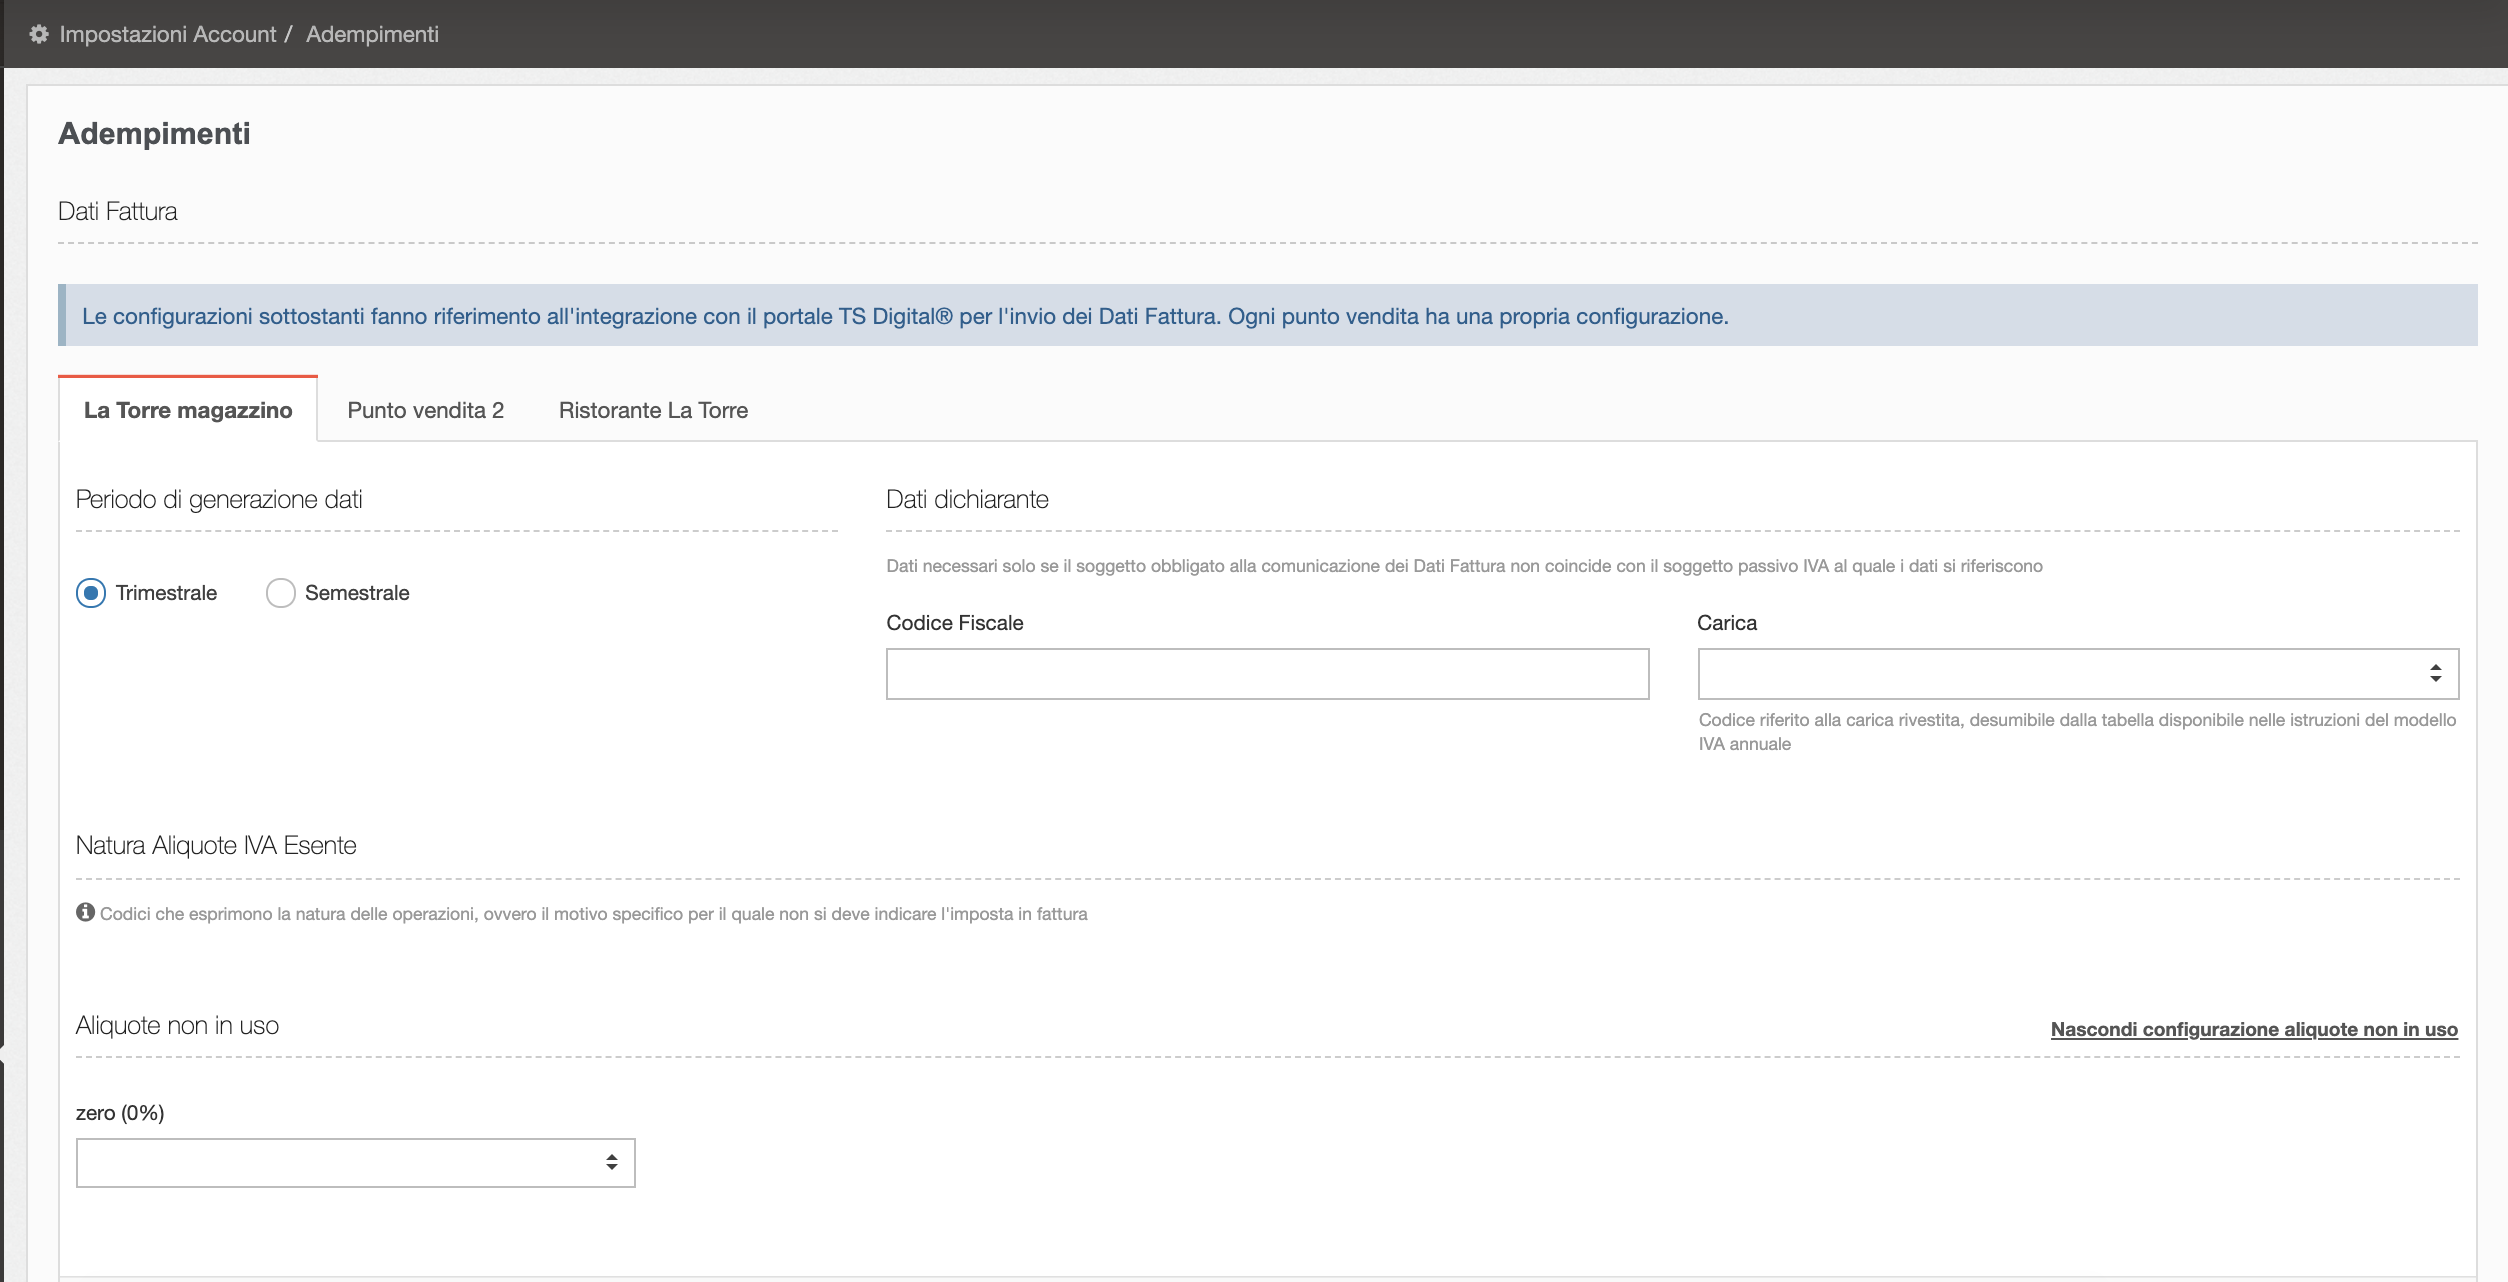Click the Semestrale option label text
This screenshot has width=2508, height=1282.
point(357,593)
